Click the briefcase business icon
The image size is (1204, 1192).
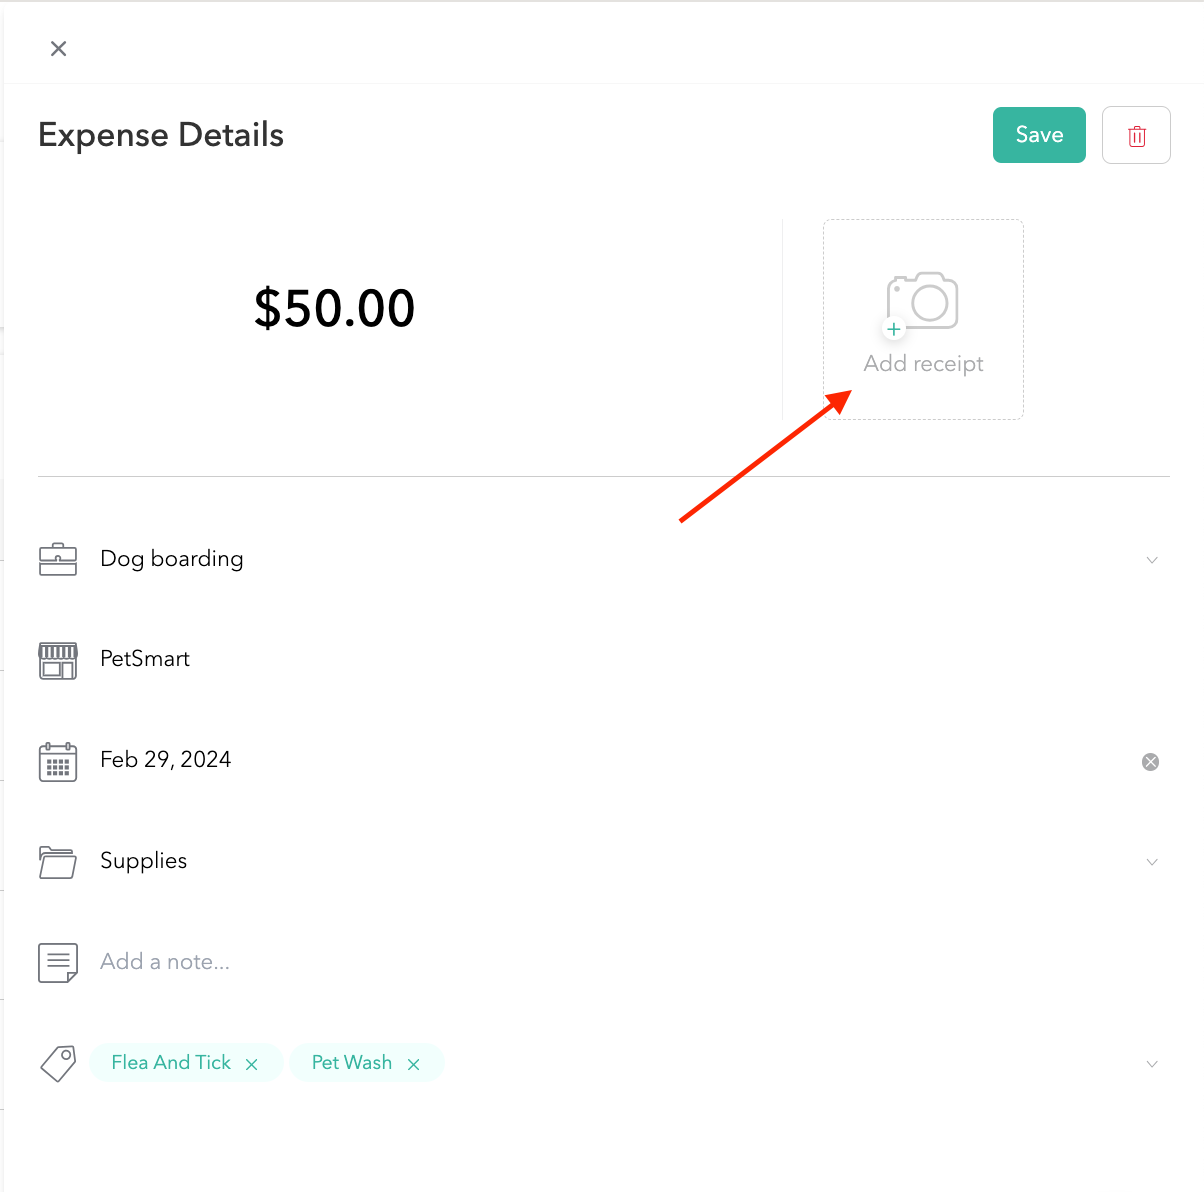58,559
